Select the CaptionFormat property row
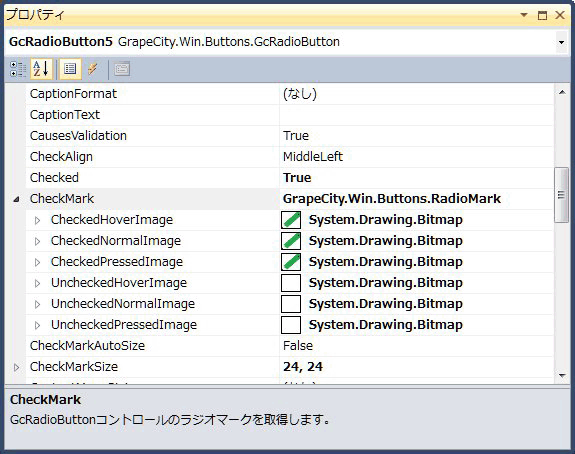 point(290,94)
